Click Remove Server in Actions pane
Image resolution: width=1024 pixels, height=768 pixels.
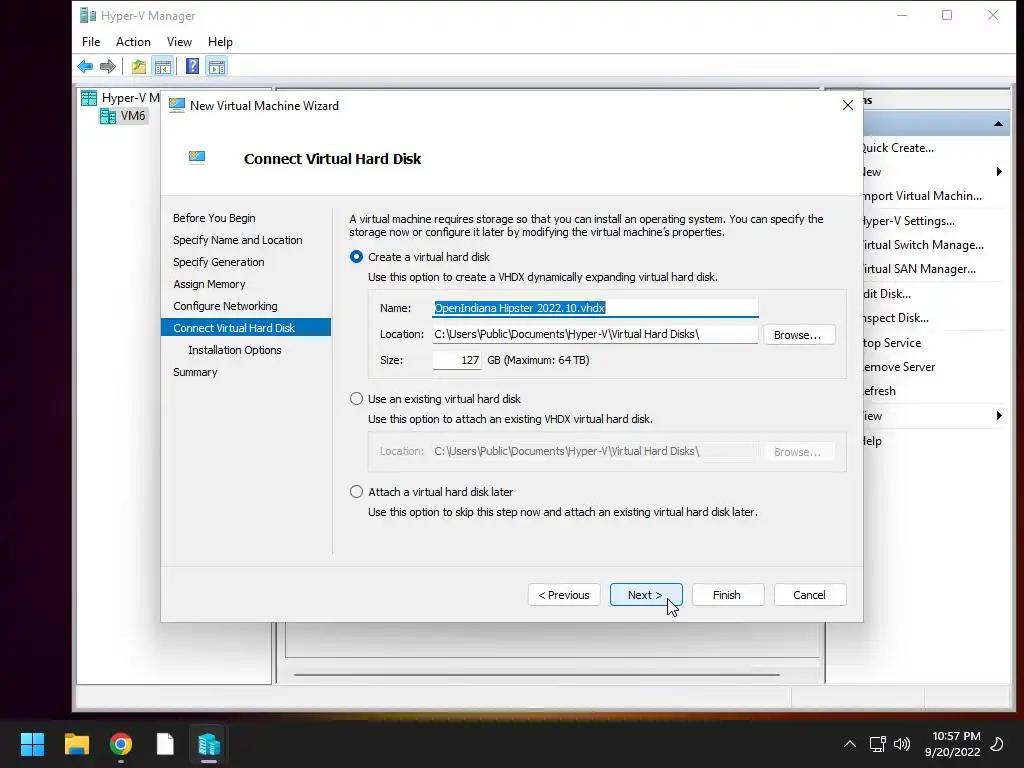click(899, 367)
